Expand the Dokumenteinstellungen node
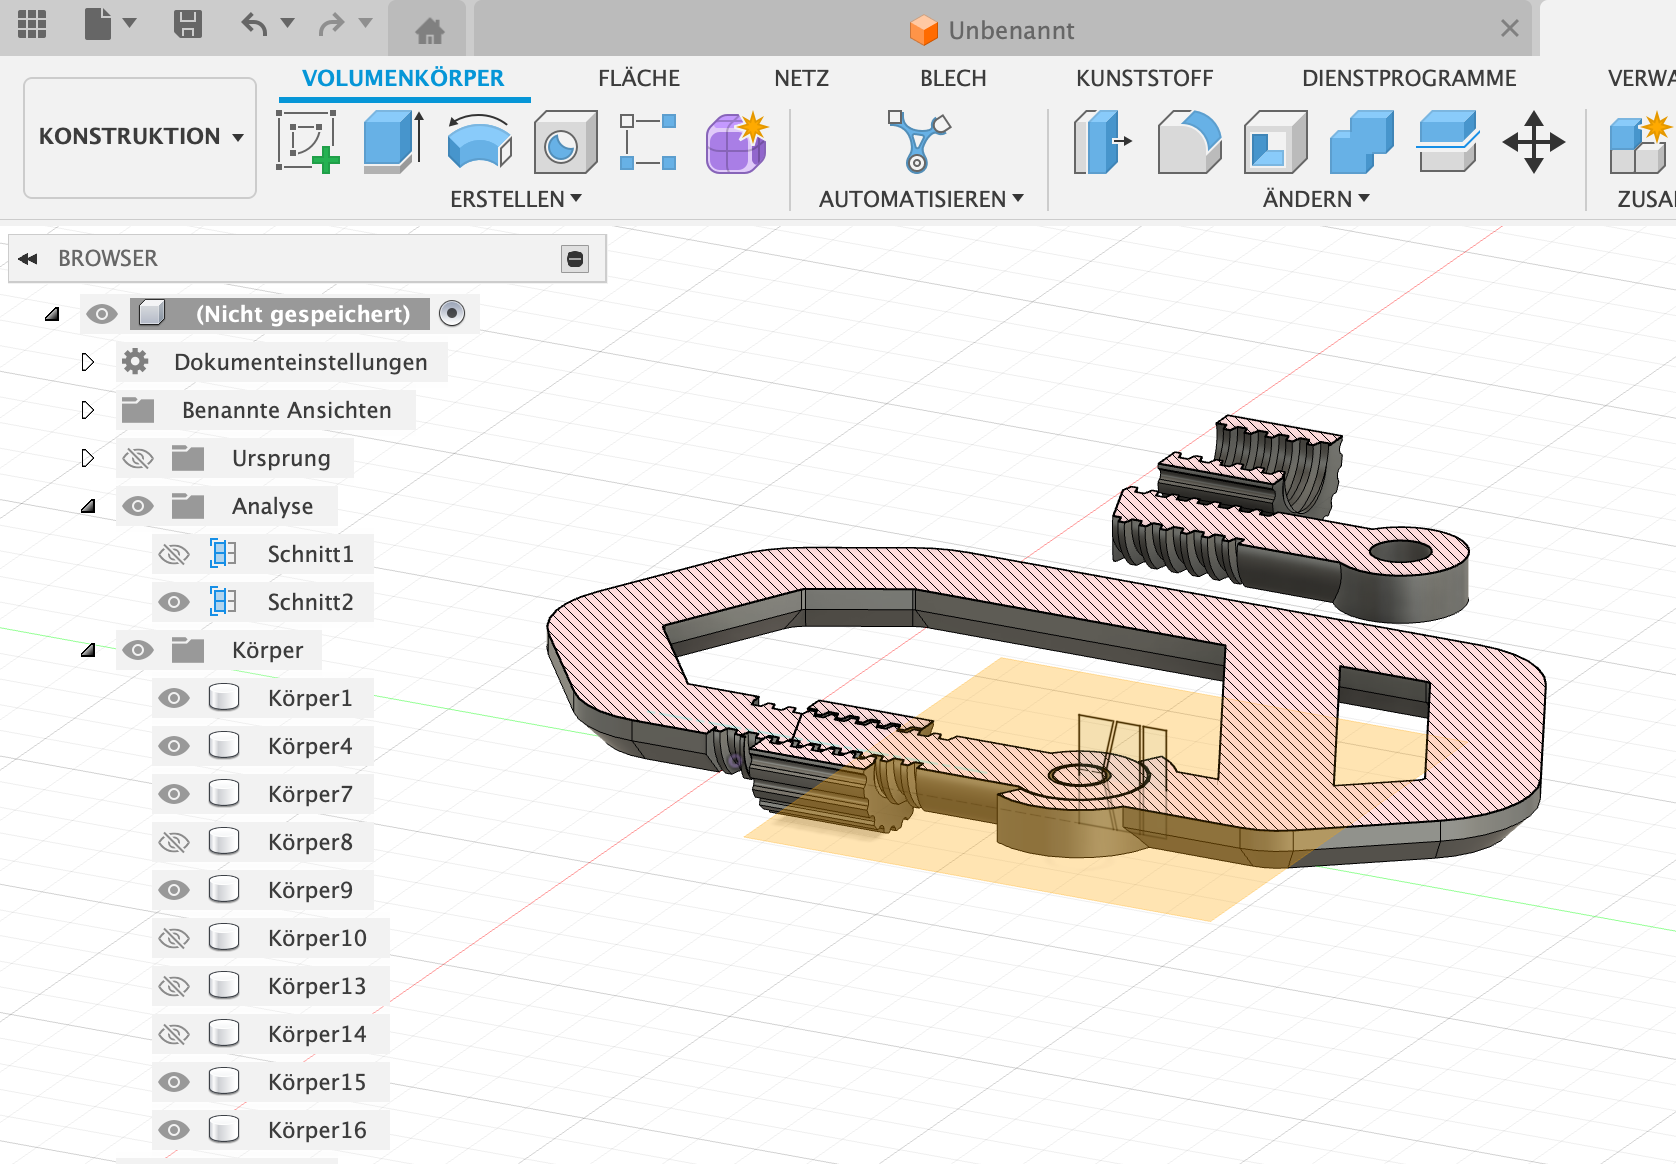Image resolution: width=1676 pixels, height=1164 pixels. coord(87,362)
